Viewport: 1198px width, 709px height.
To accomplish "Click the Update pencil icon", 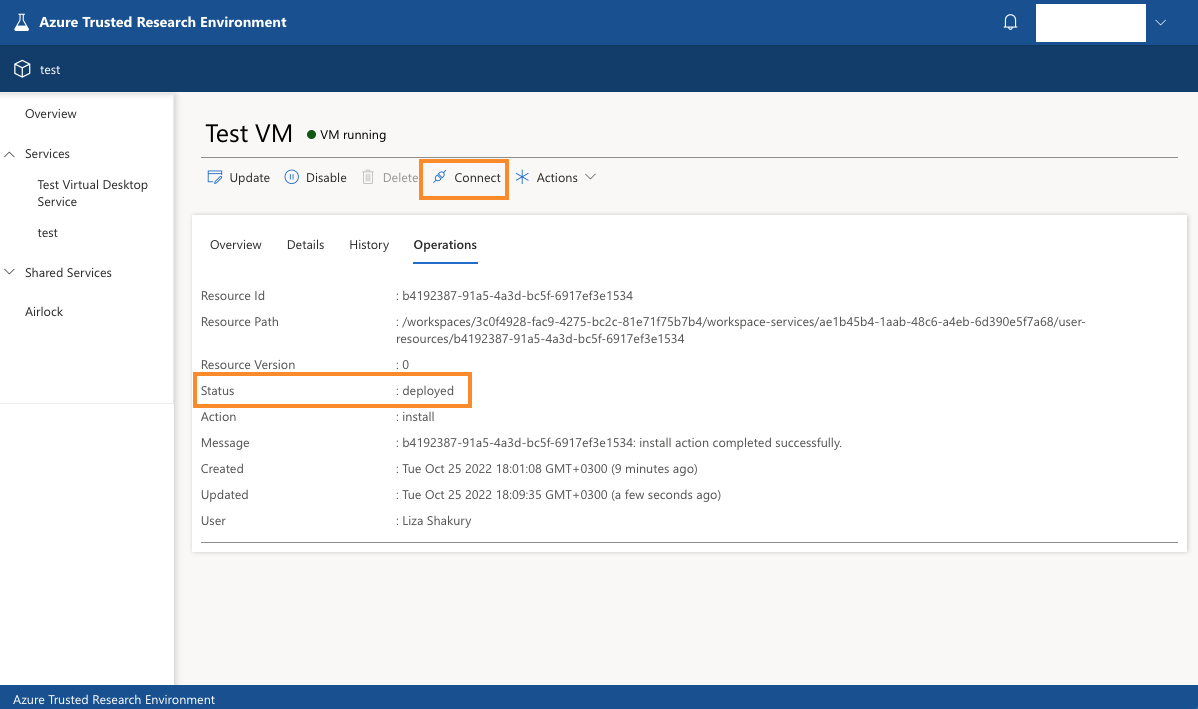I will [x=213, y=176].
